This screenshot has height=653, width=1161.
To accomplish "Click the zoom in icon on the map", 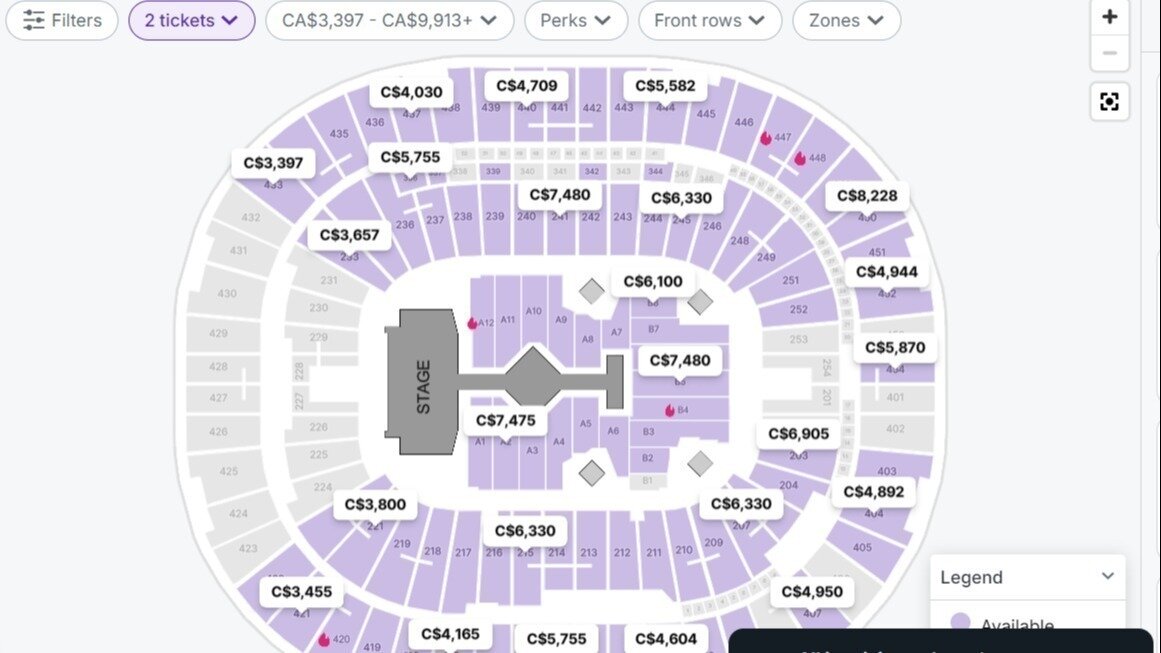I will 1110,16.
